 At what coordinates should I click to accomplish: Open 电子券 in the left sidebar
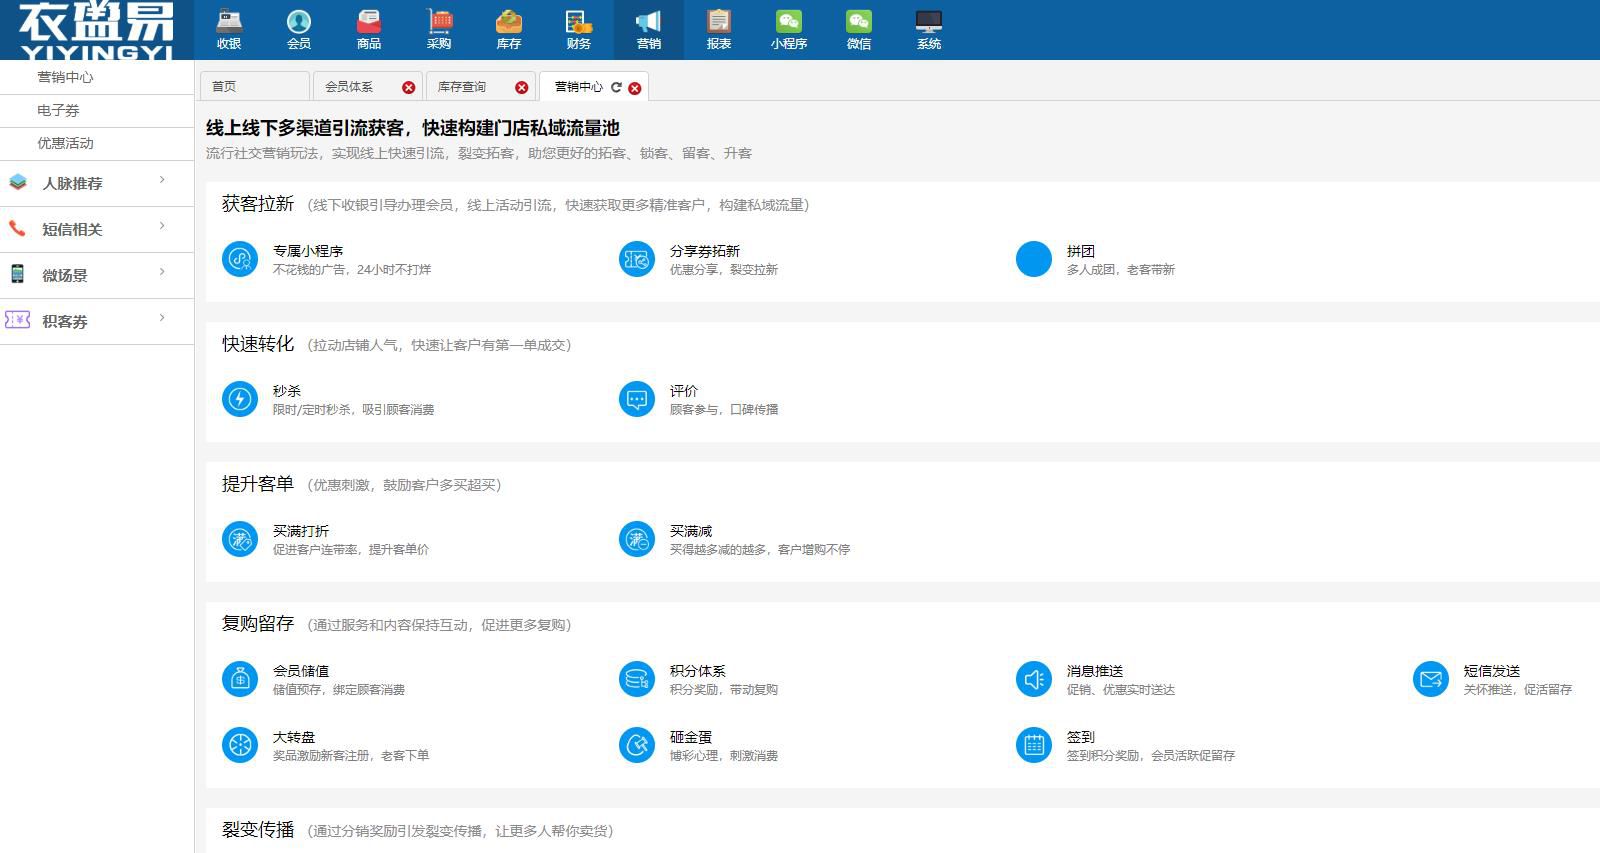pyautogui.click(x=58, y=110)
